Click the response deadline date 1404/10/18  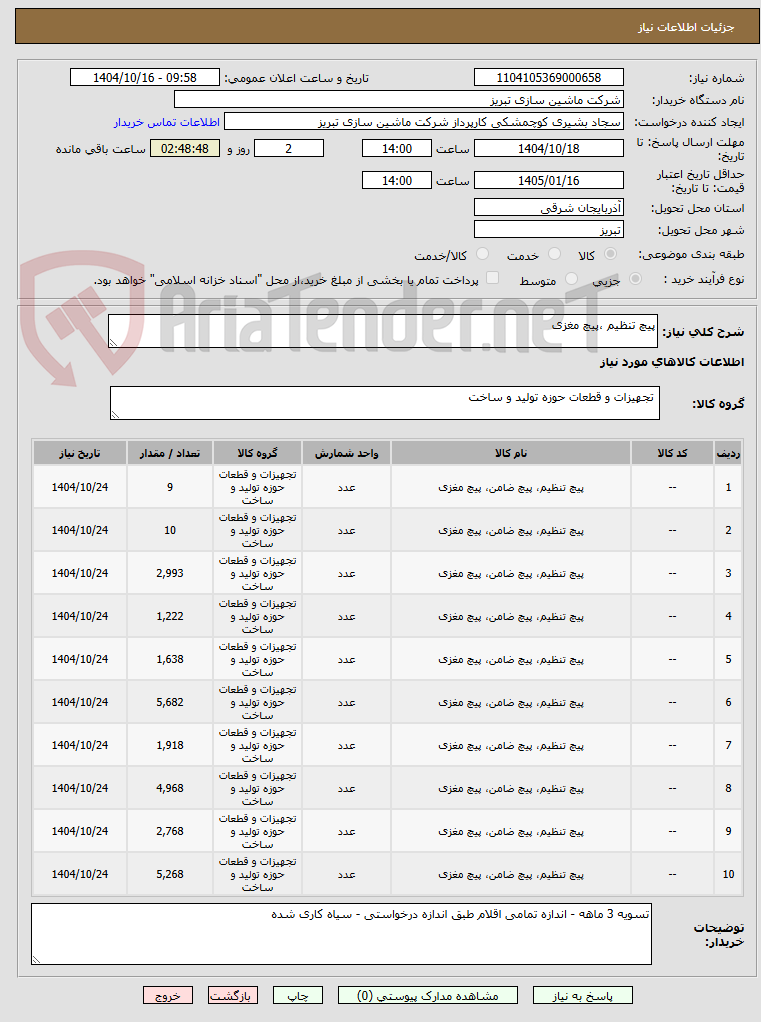coord(549,148)
